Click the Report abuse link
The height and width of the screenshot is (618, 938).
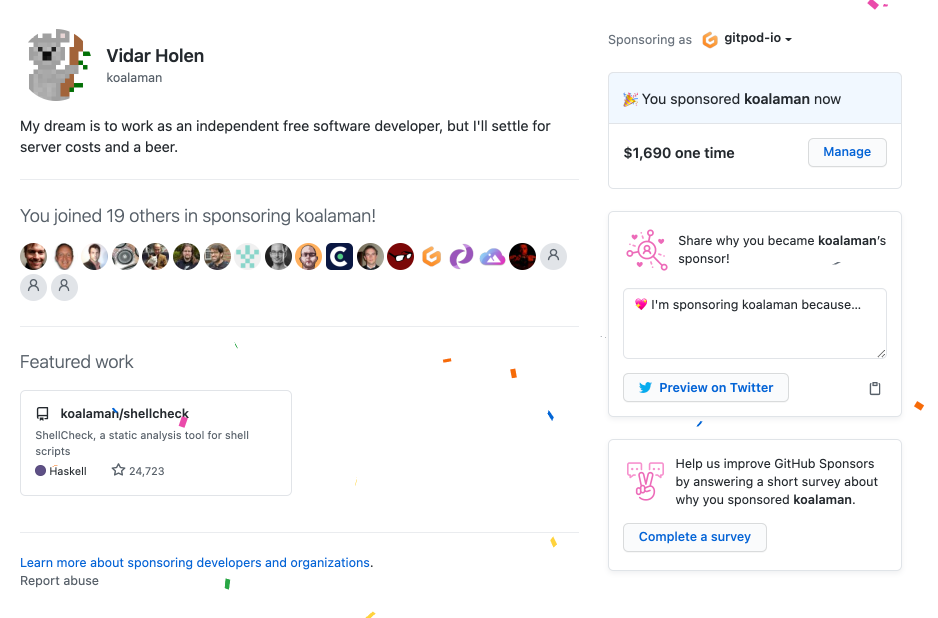coord(59,581)
